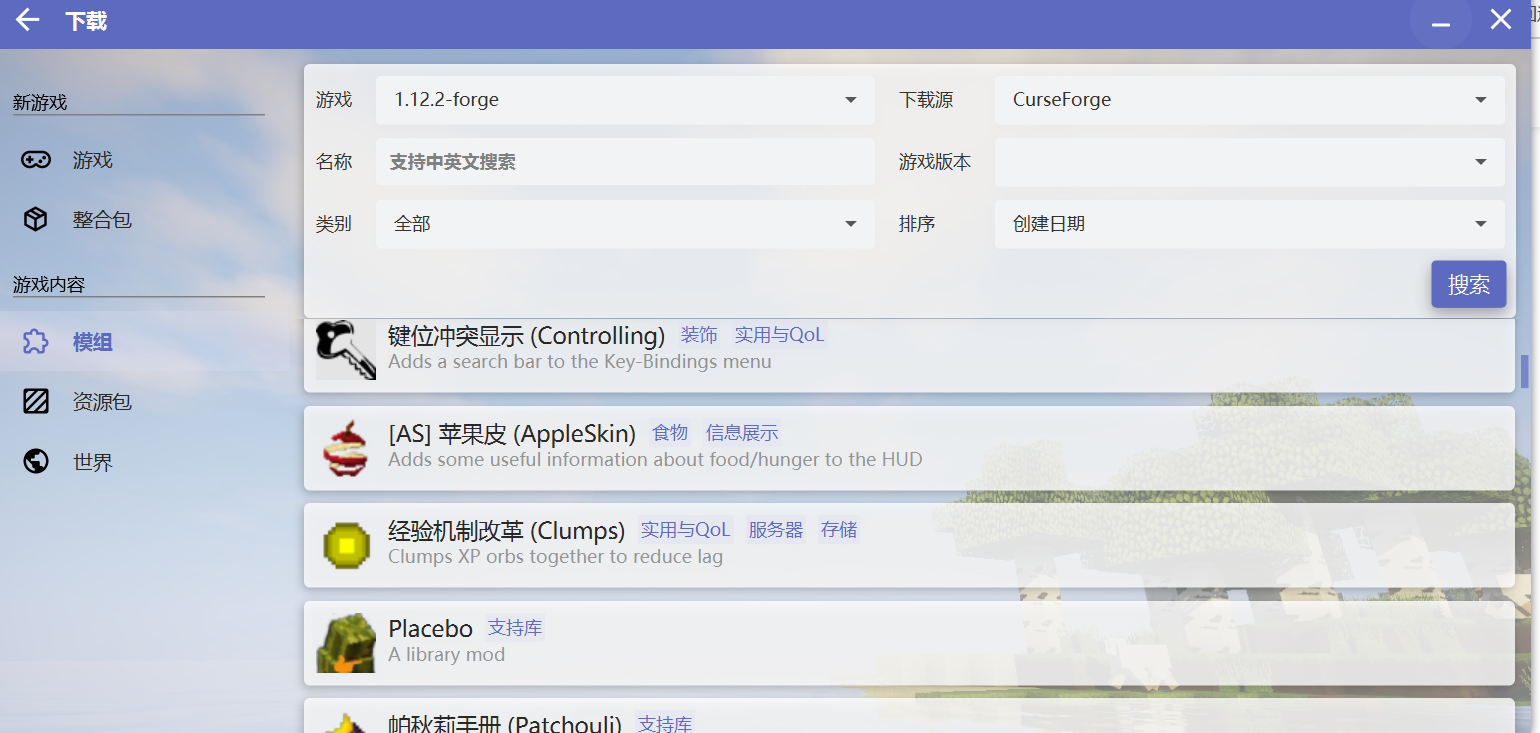Click the 食物 tag on AppleSkin

670,432
